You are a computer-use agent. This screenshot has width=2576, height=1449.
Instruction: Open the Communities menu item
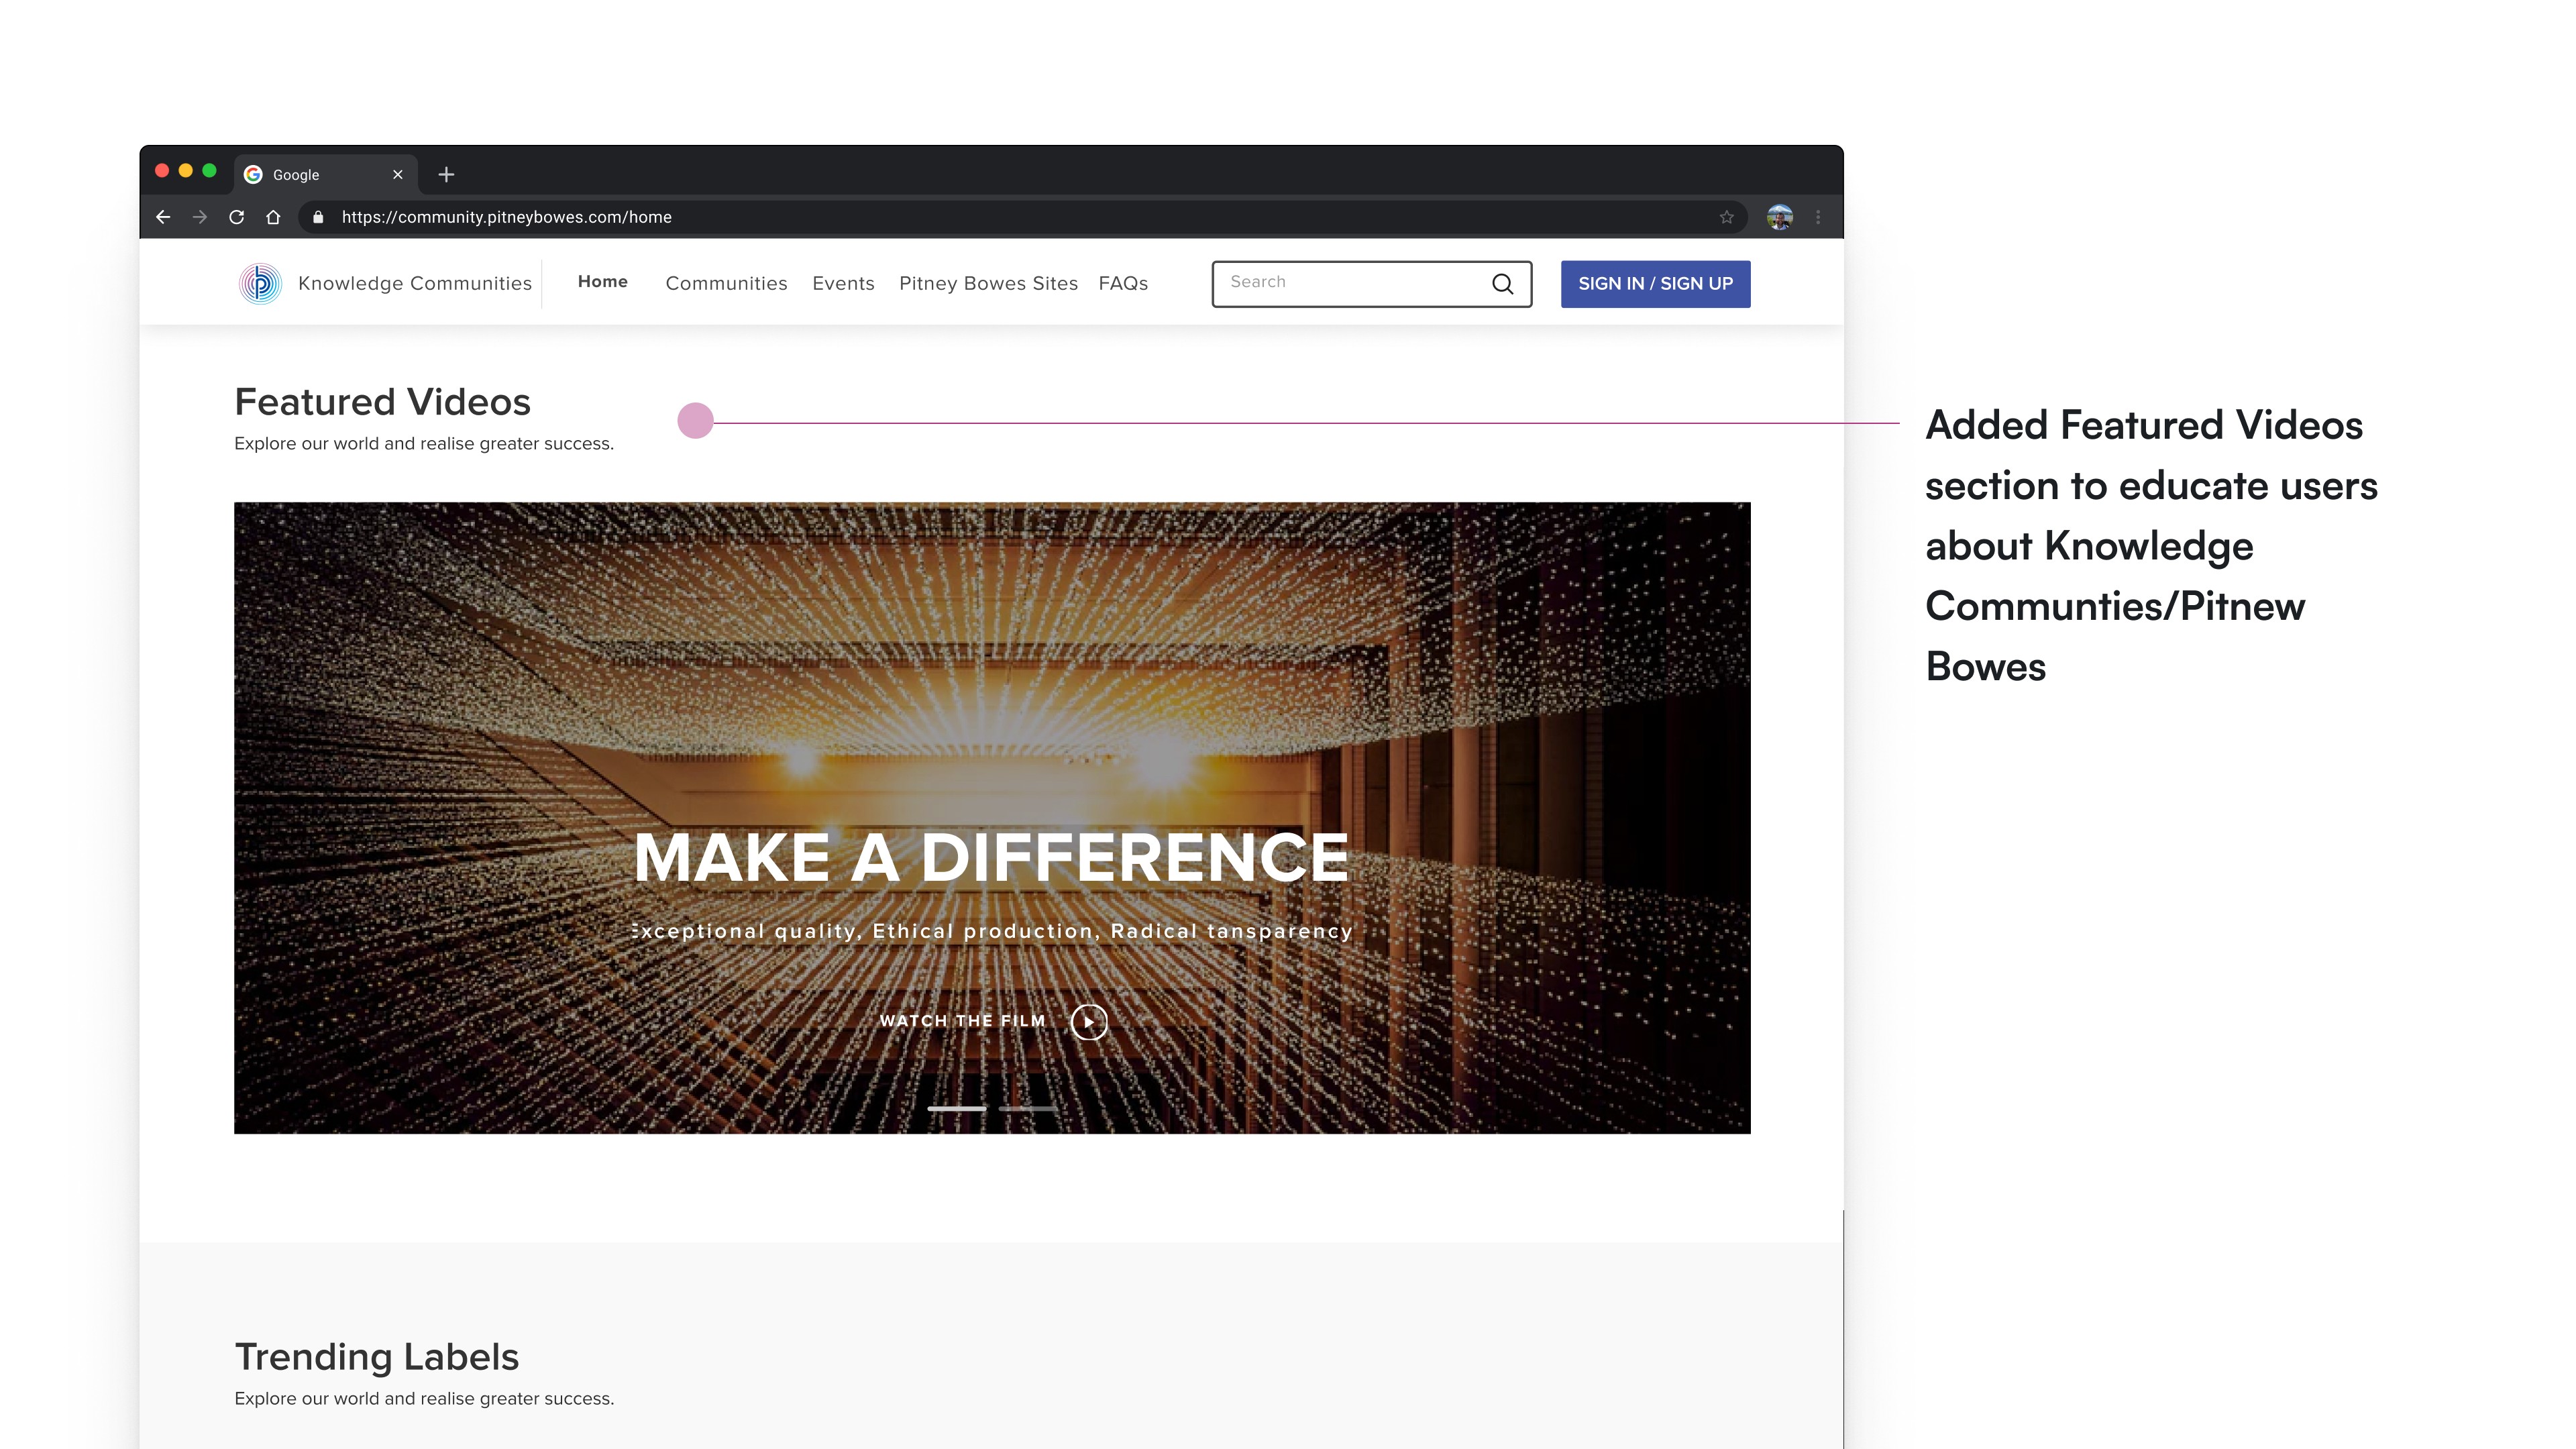pos(726,284)
